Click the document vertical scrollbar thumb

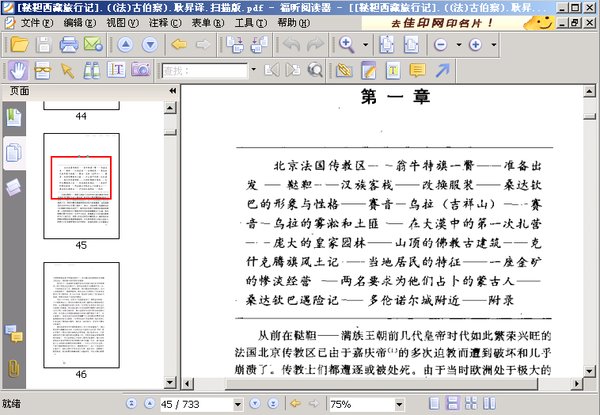(589, 116)
